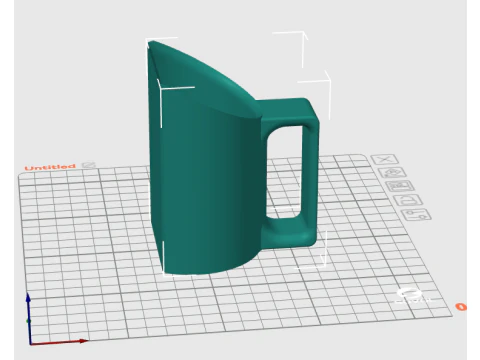Click the edit plate name pencil icon
480x360 pixels.
pyautogui.click(x=89, y=165)
